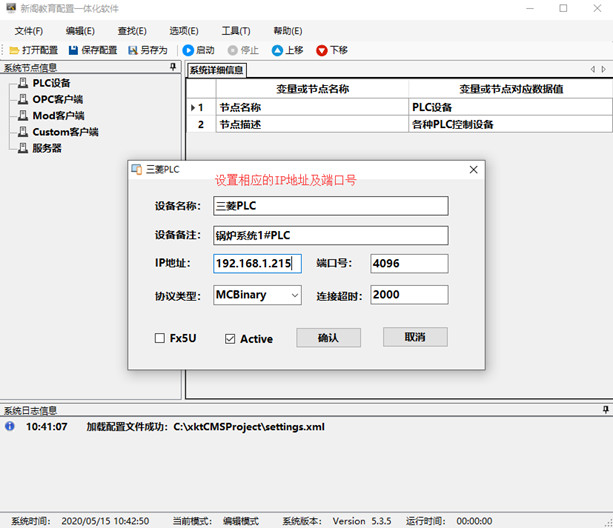Select the Mod客户端 tree node label

pyautogui.click(x=58, y=116)
